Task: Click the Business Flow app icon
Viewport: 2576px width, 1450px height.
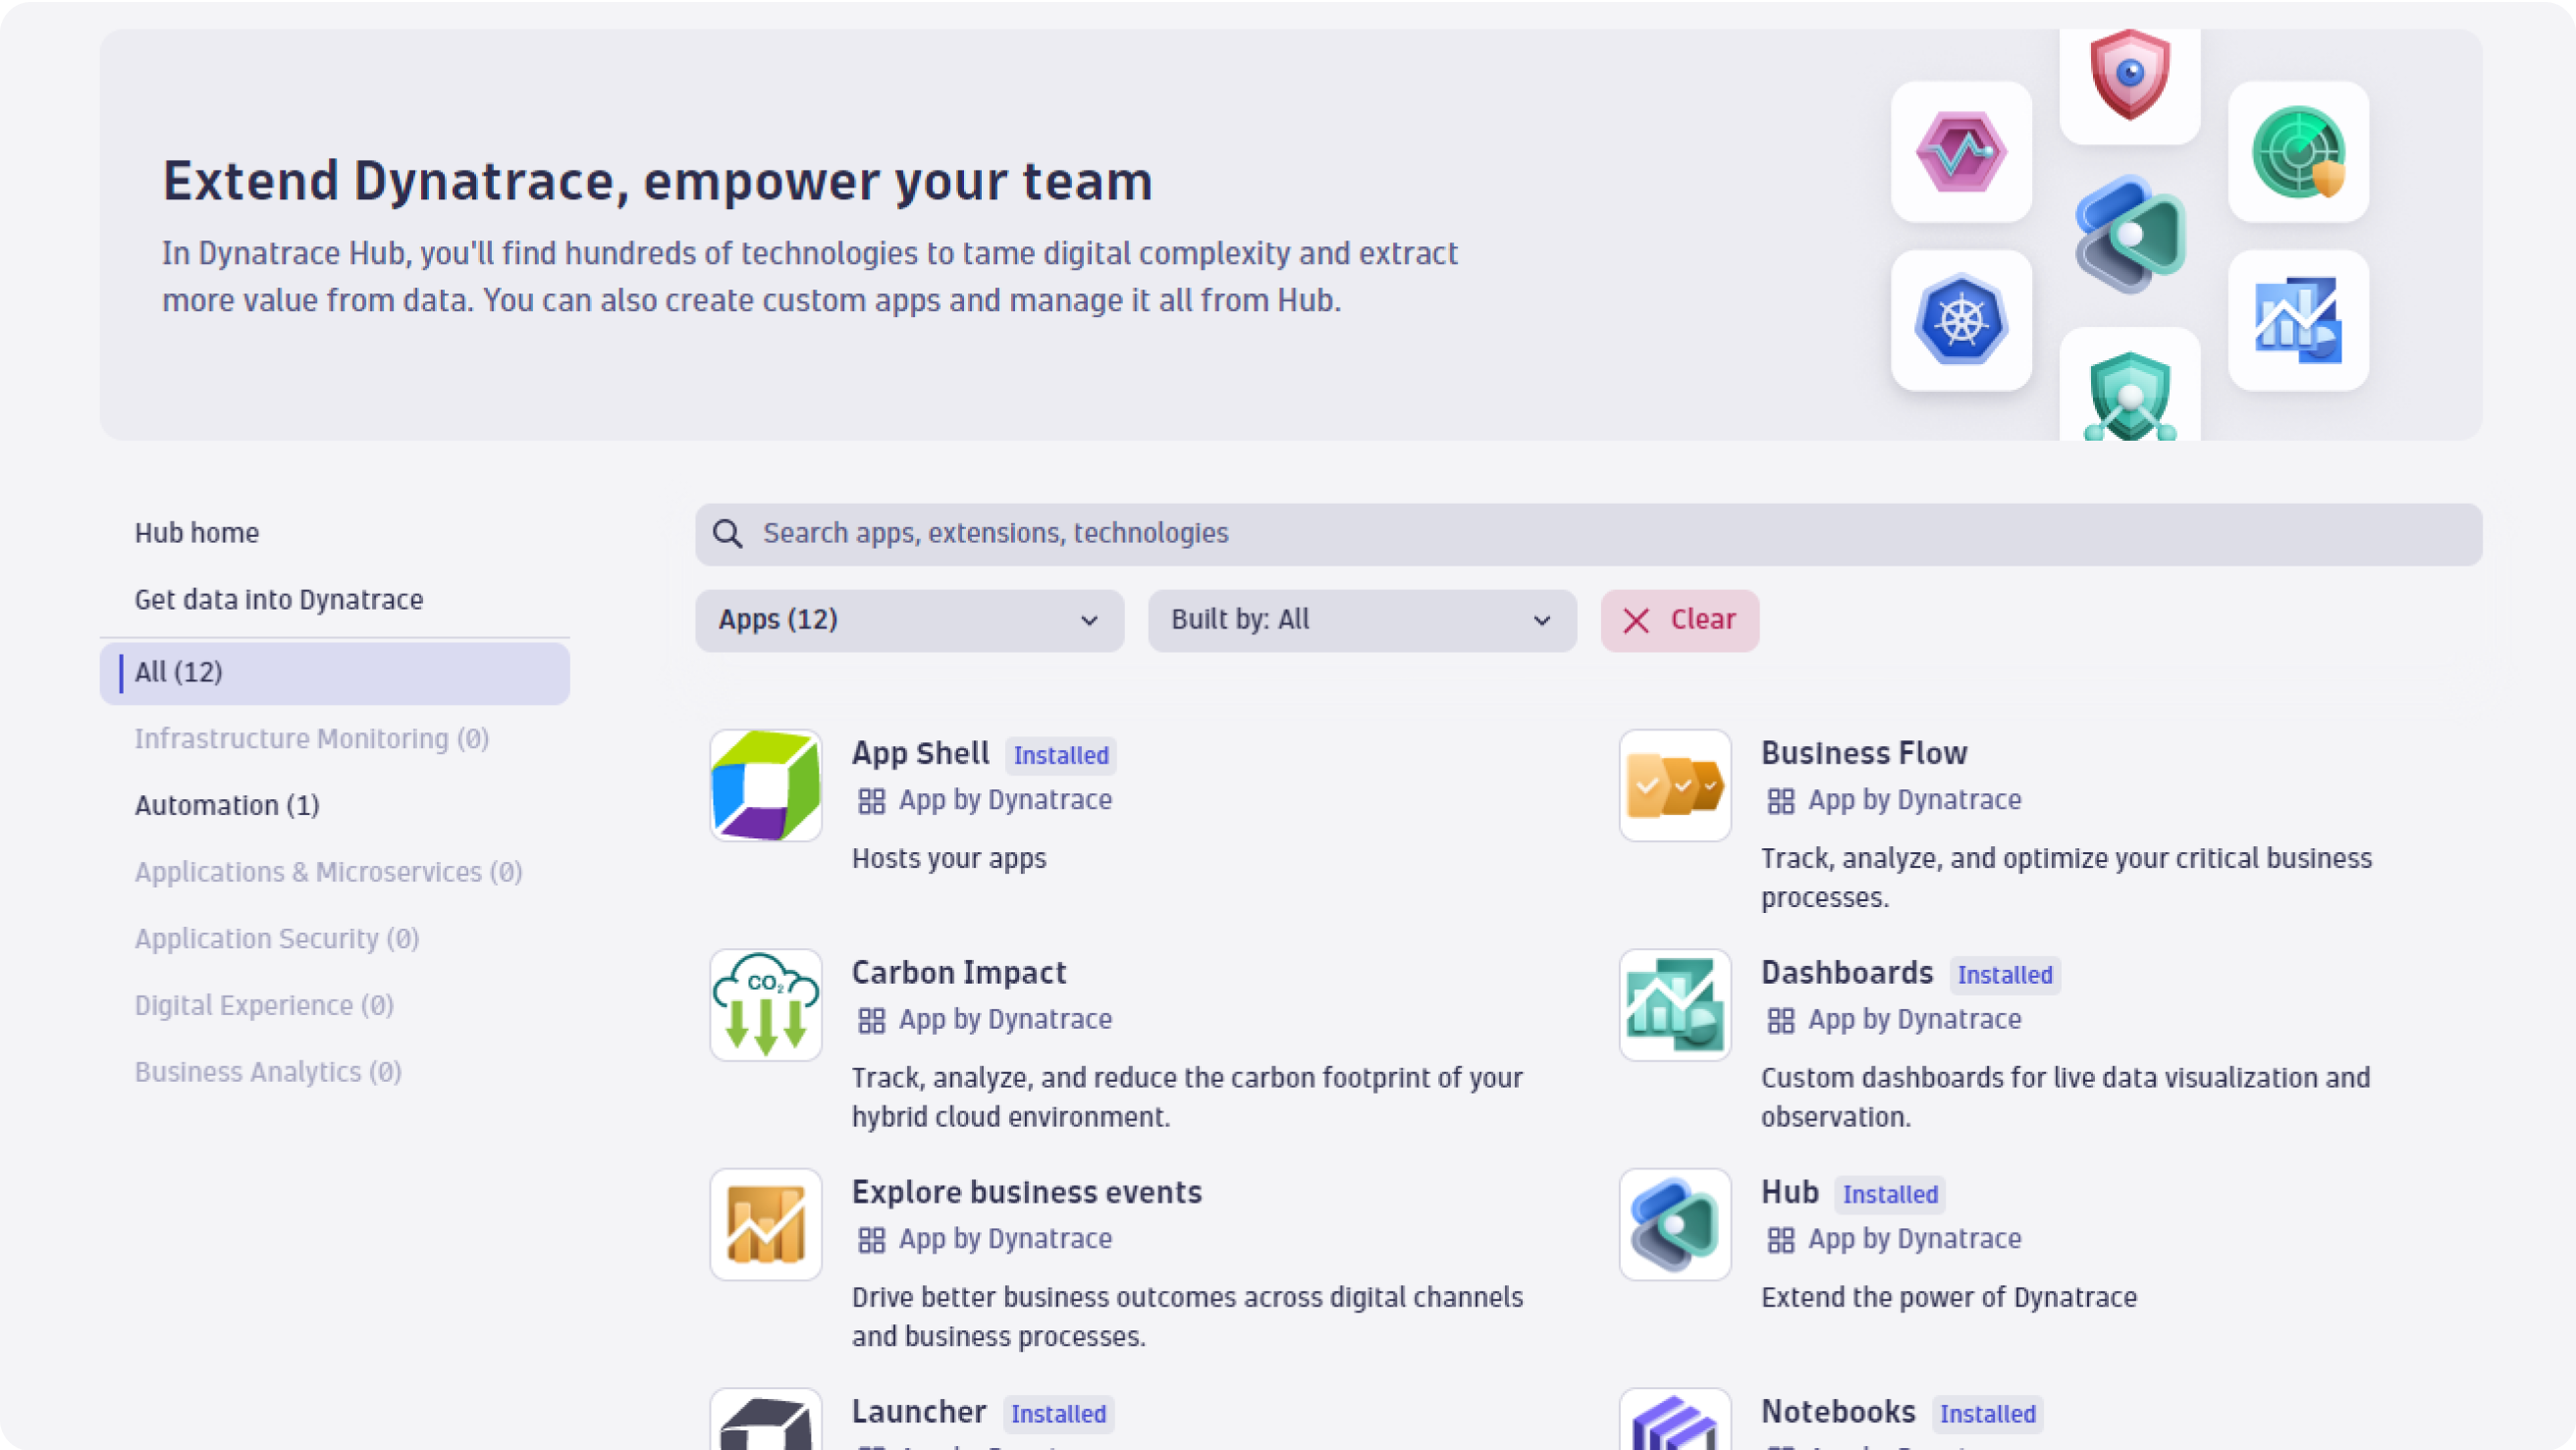Action: tap(1674, 785)
